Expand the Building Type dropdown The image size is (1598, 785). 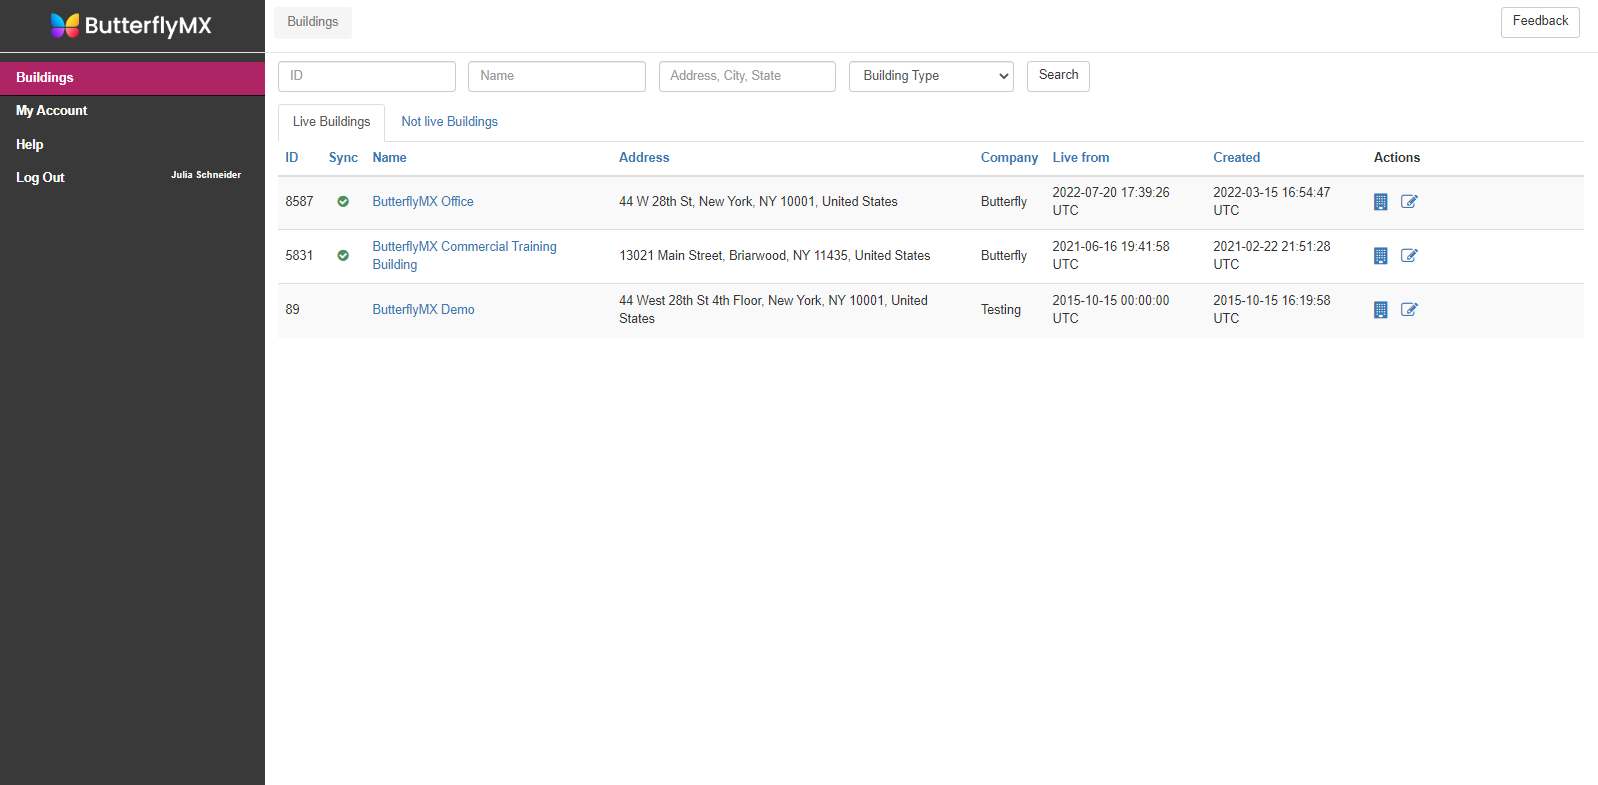pos(930,76)
